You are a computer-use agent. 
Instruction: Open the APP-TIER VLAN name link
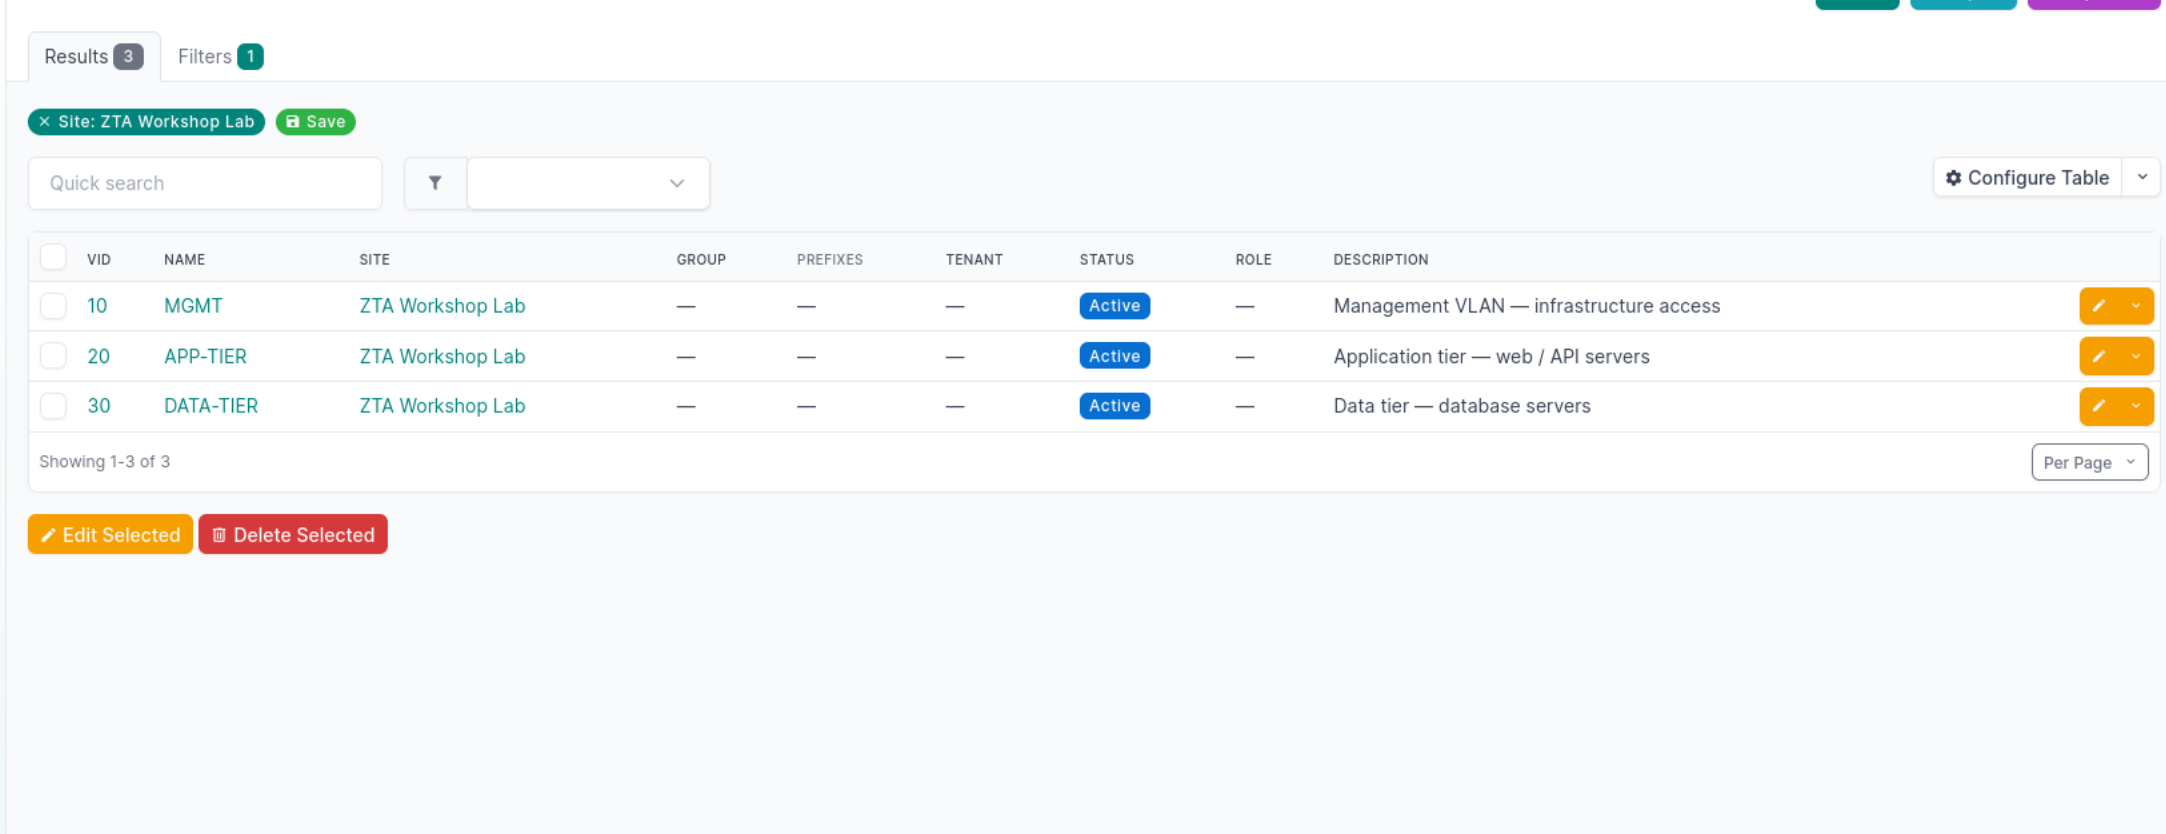[205, 356]
